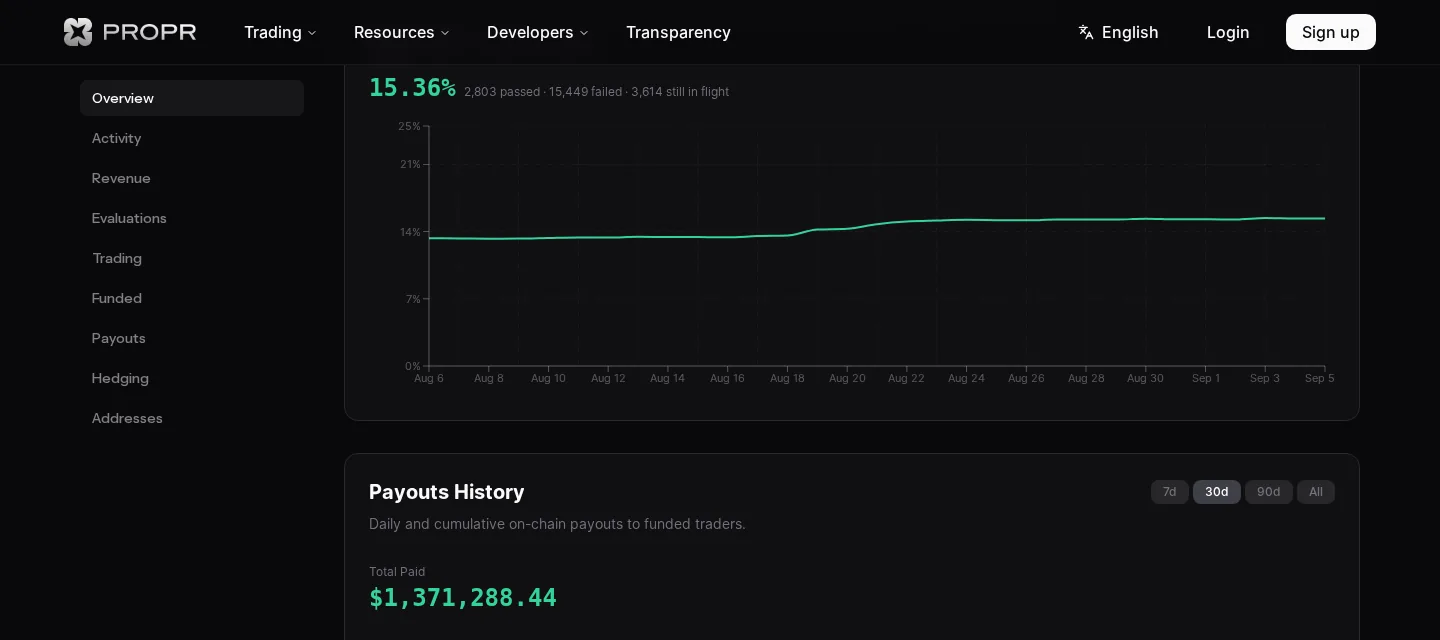Screen dimensions: 1440x640
Task: Expand the Developers dropdown menu
Action: [538, 32]
